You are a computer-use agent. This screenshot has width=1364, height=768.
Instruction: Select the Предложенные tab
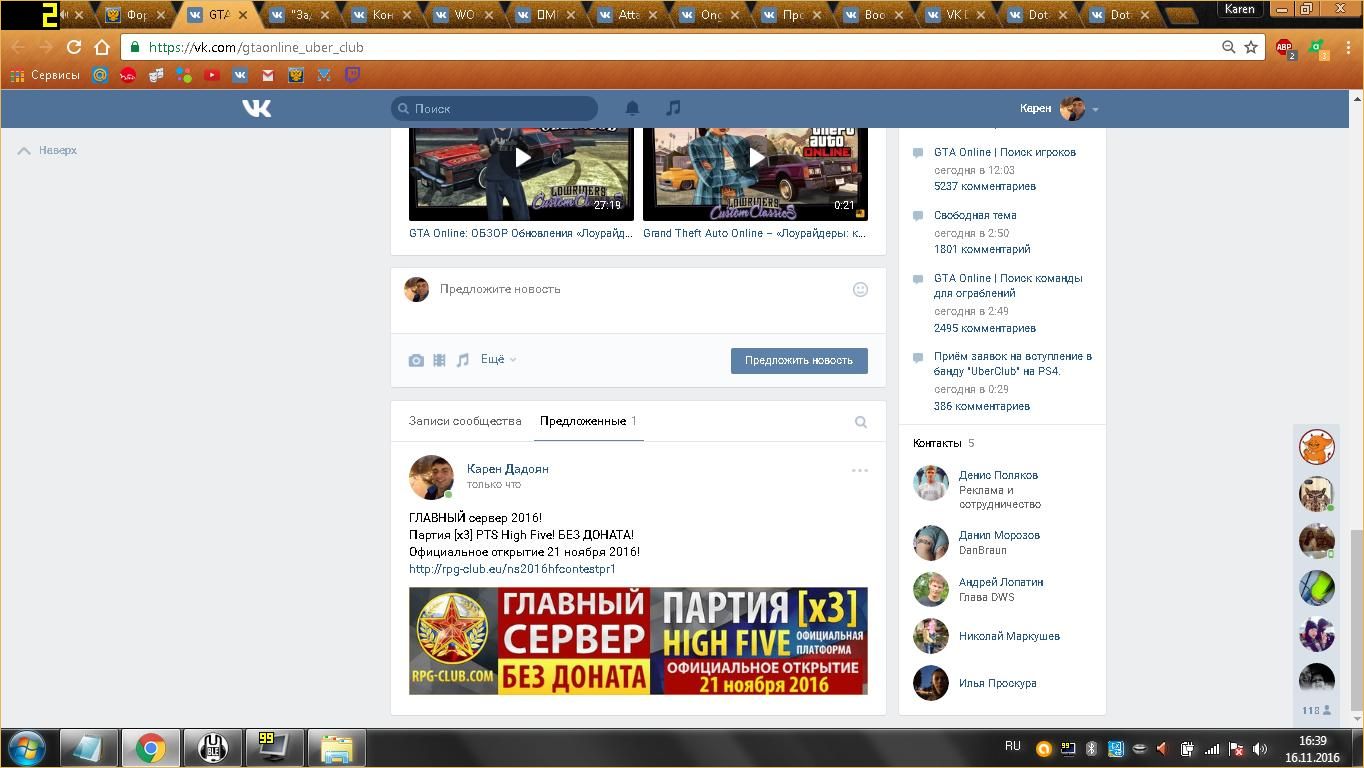point(588,421)
